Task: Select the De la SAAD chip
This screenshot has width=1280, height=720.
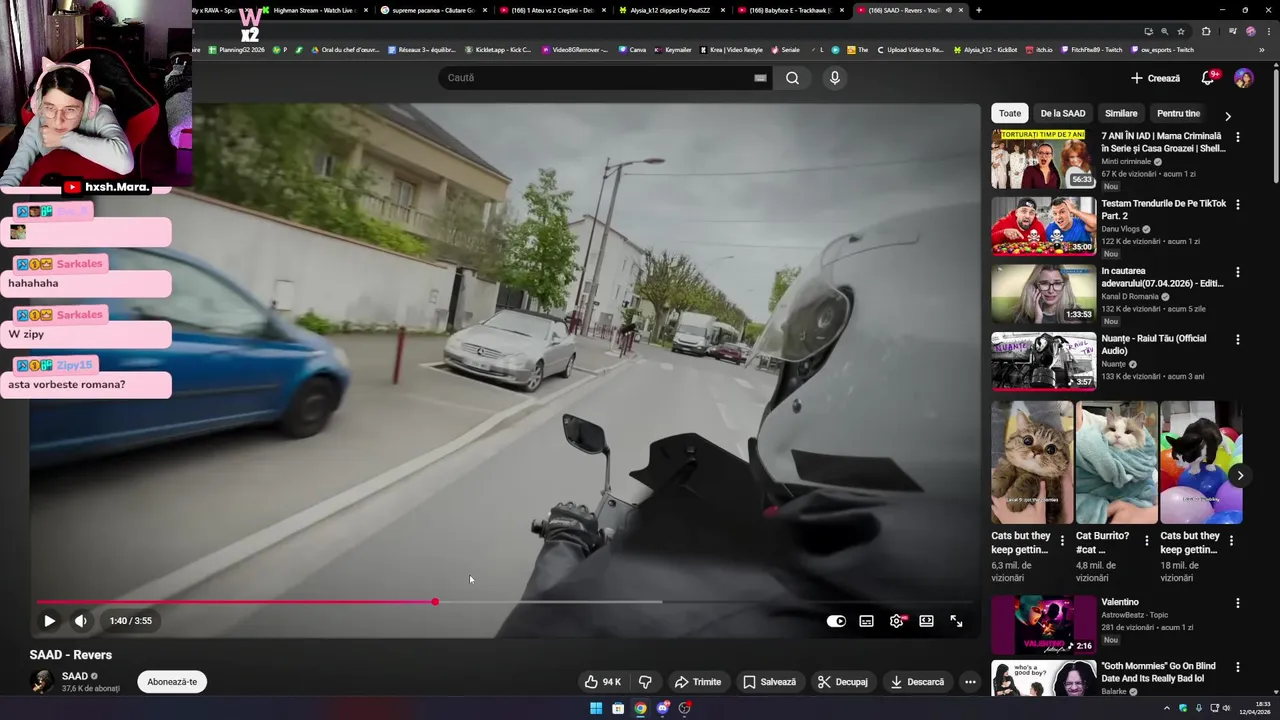Action: coord(1062,114)
